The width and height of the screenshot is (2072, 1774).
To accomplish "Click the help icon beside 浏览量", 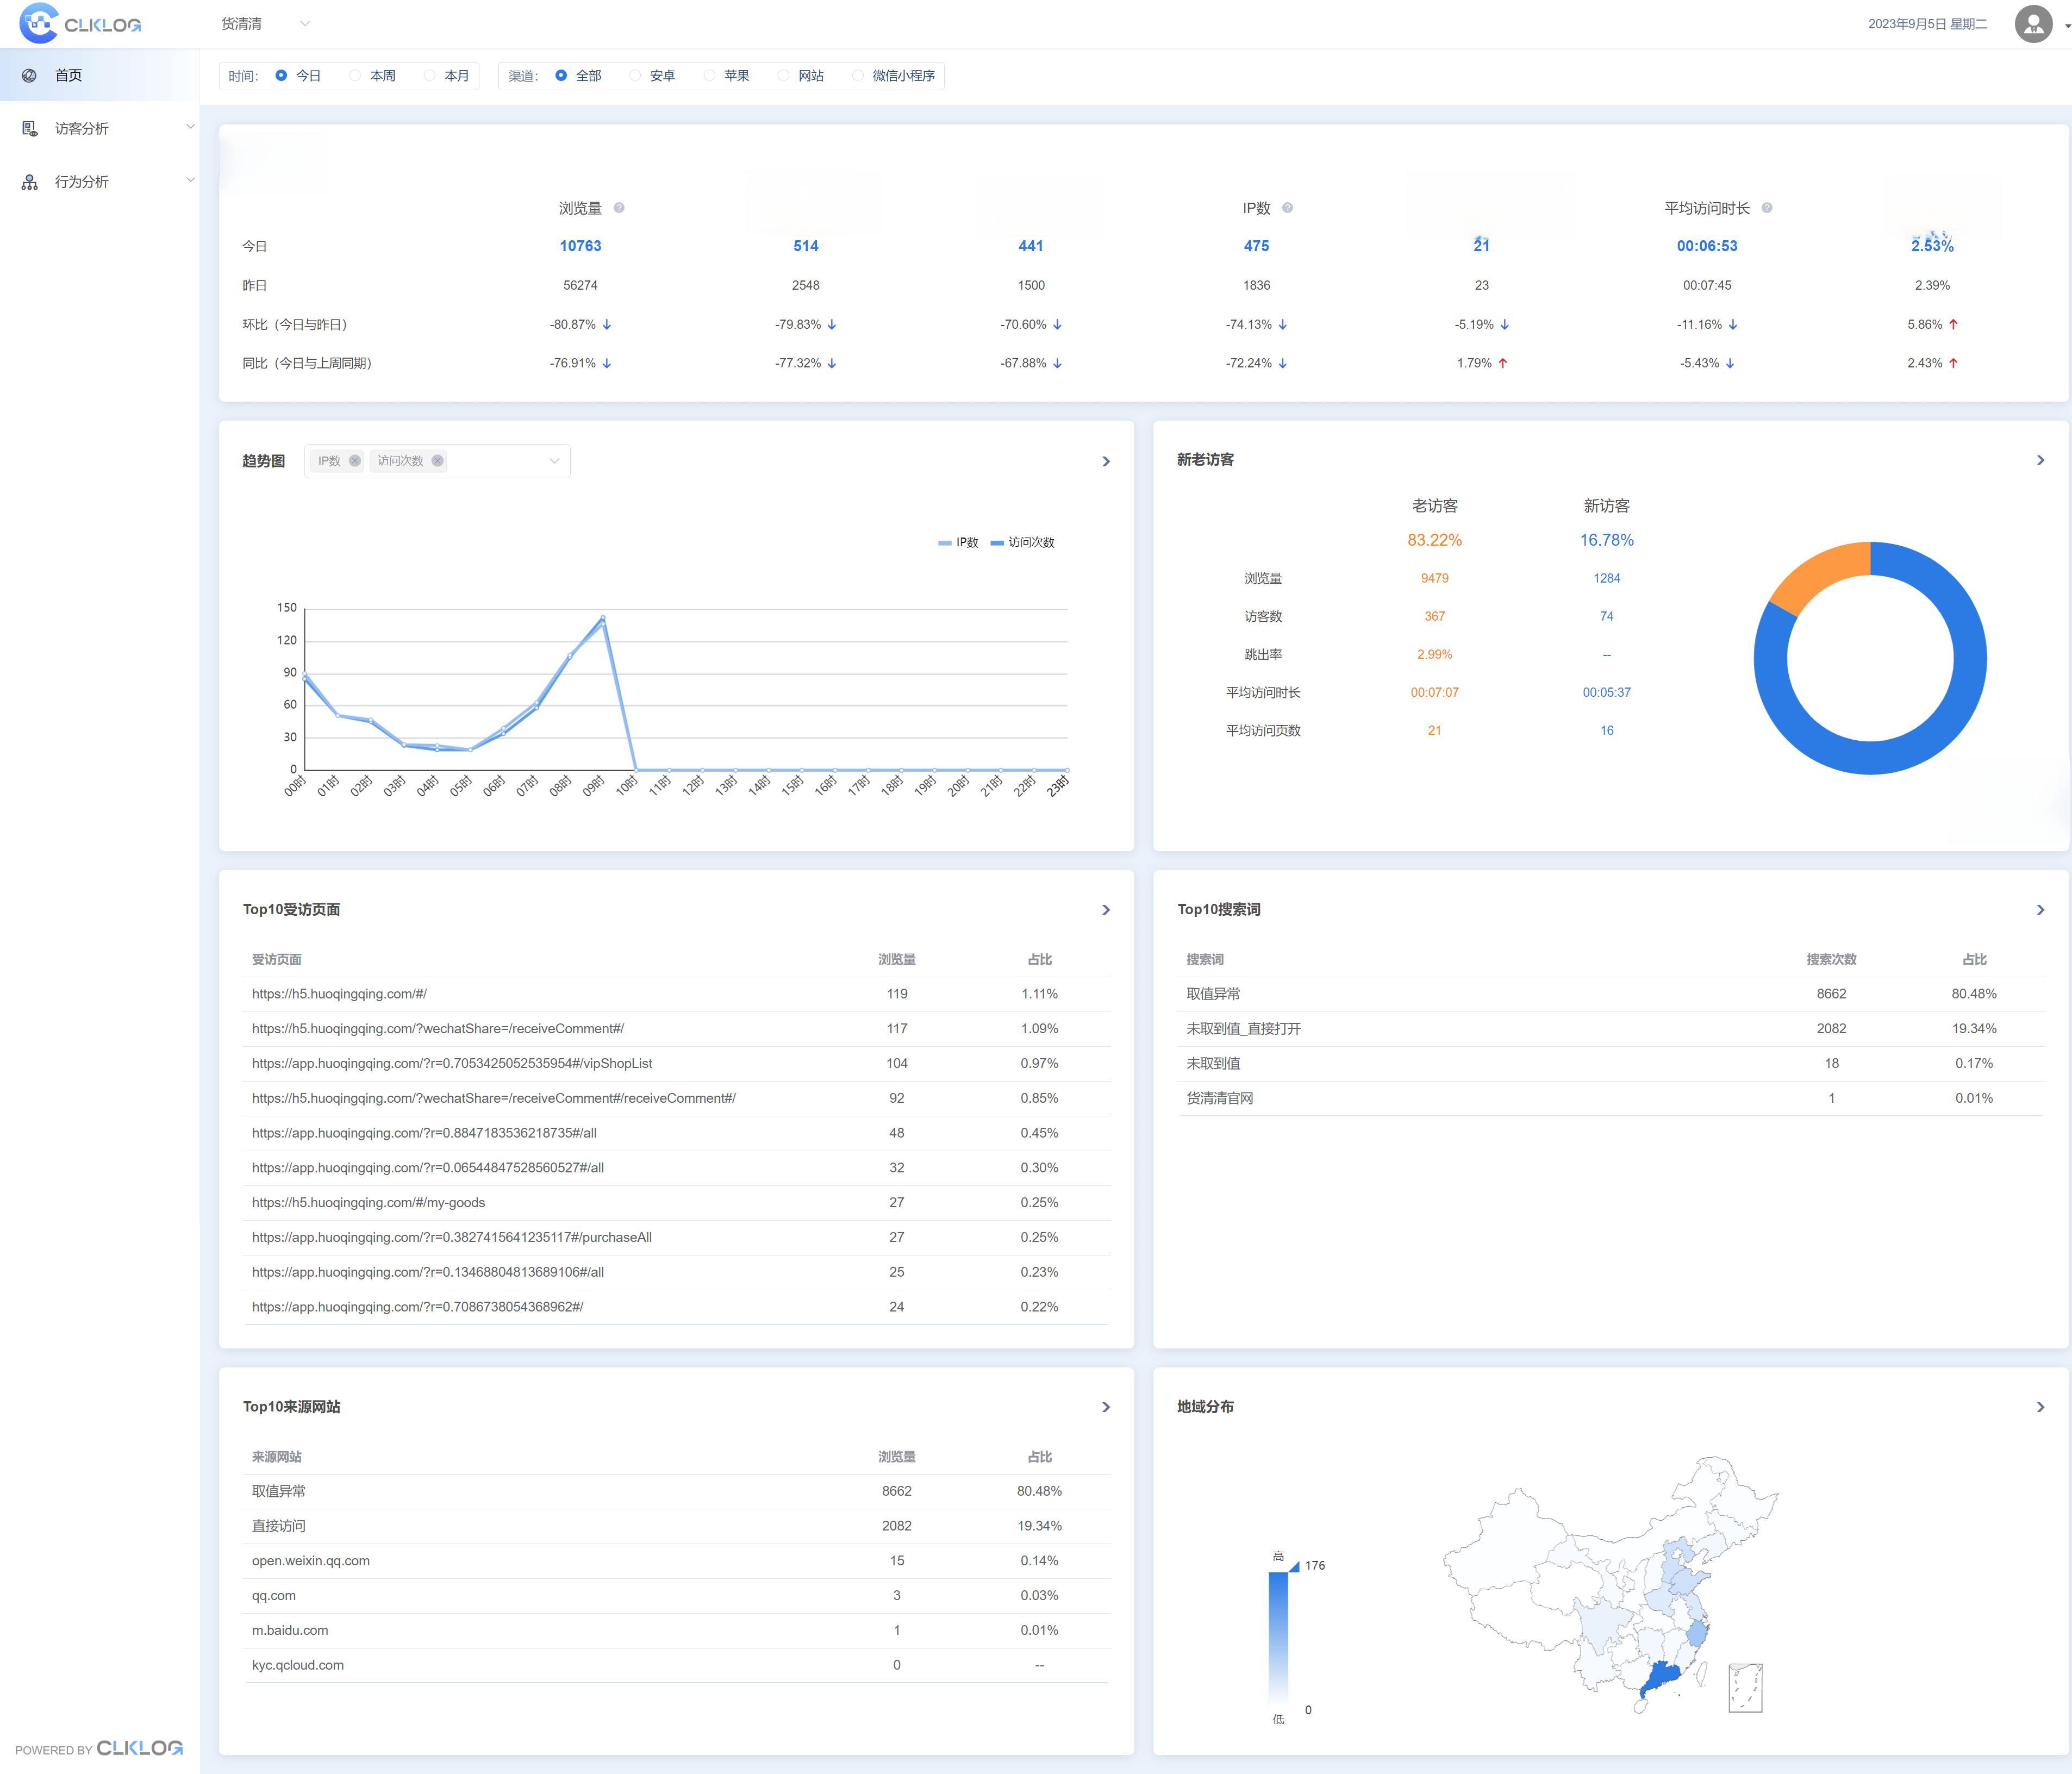I will [x=619, y=208].
